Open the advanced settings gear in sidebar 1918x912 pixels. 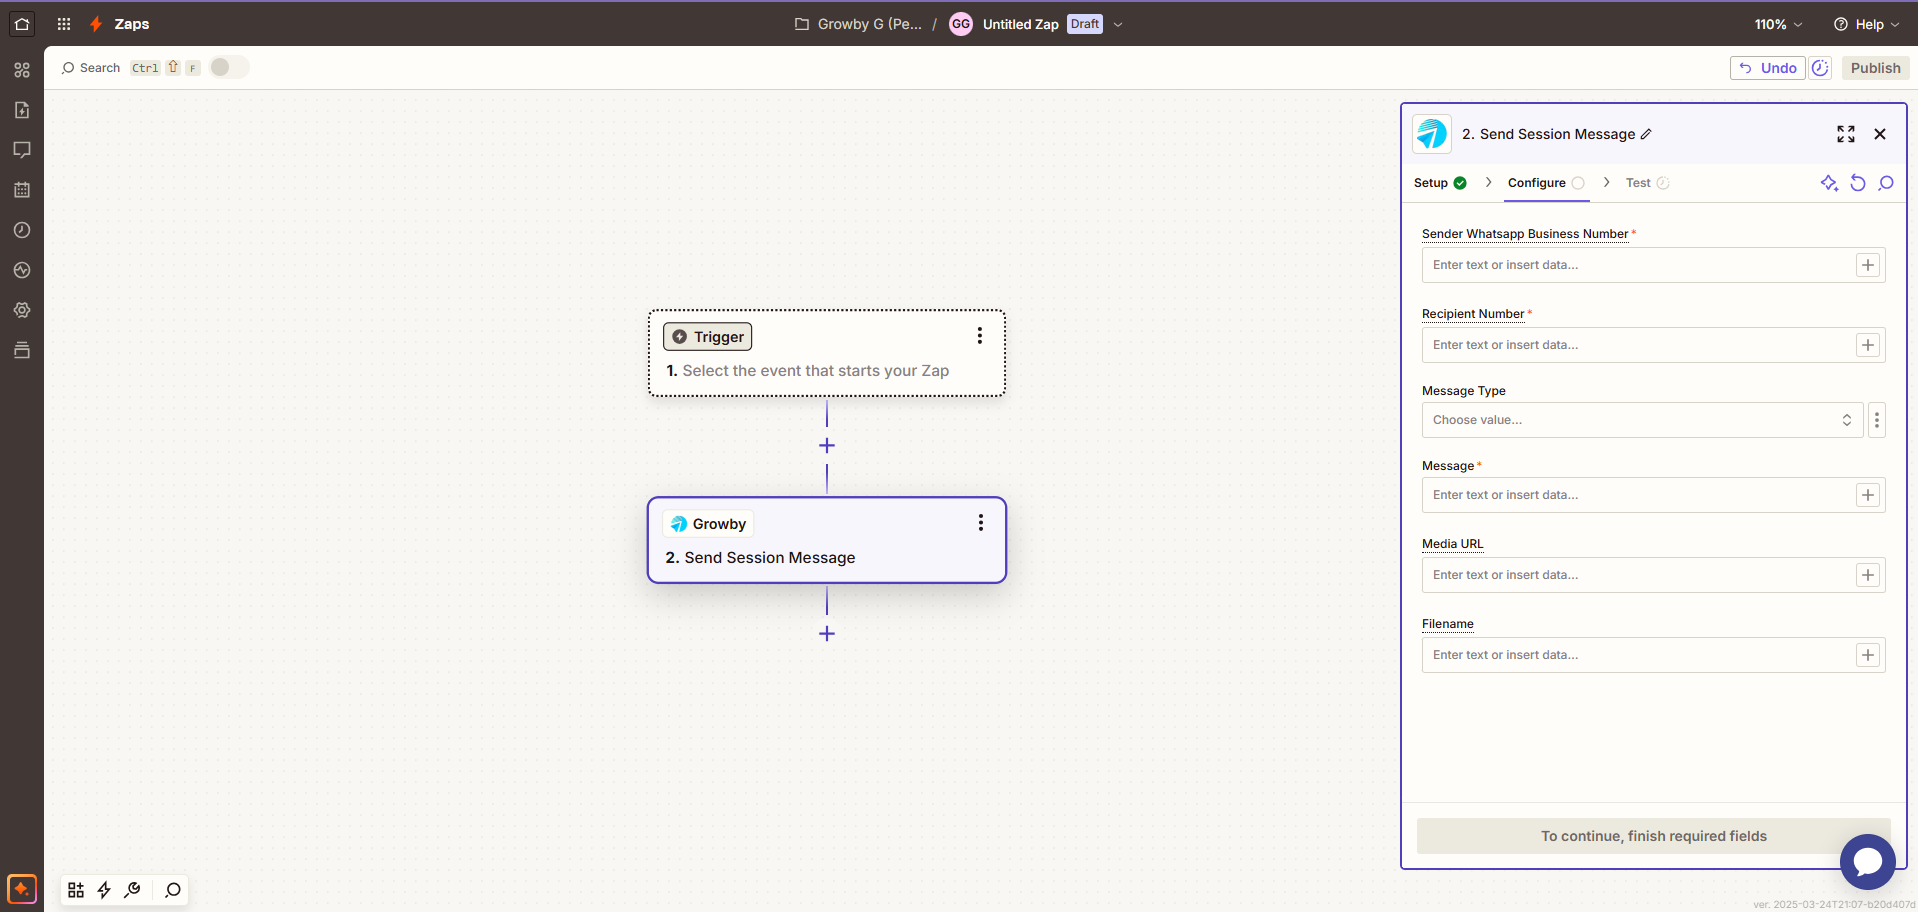pos(22,310)
